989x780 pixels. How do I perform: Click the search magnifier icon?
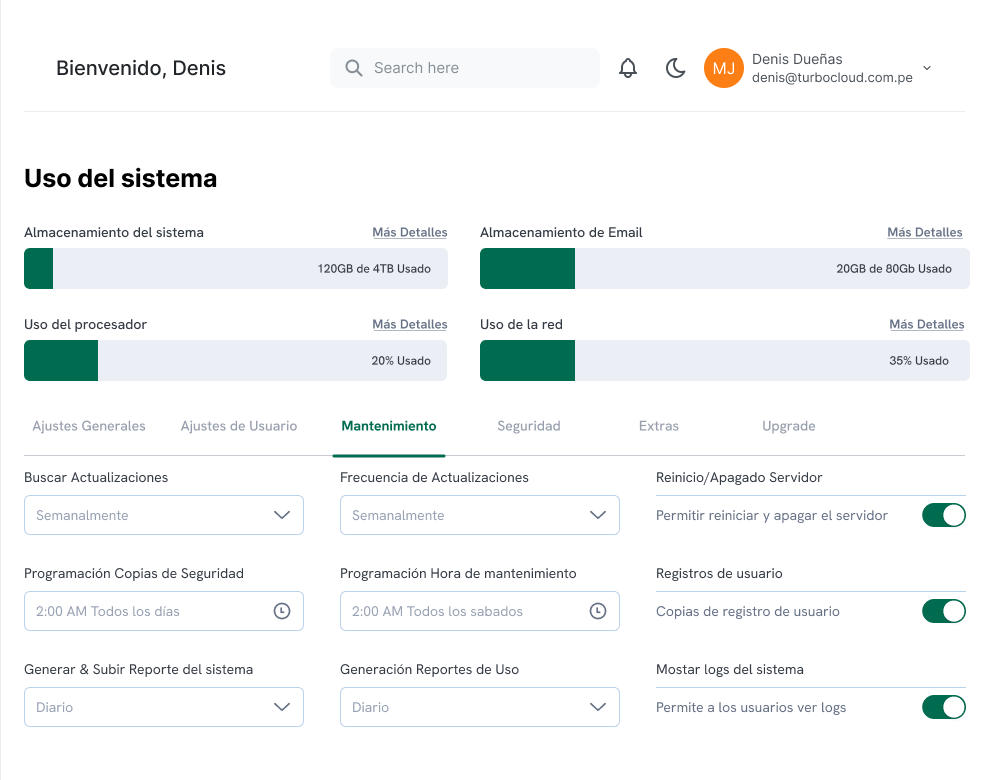[353, 68]
